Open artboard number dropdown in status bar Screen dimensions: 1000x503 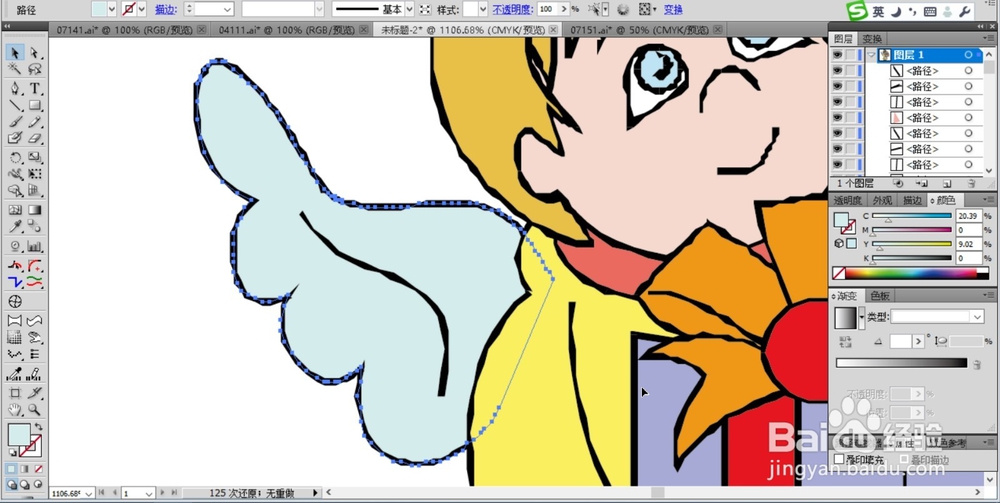149,493
